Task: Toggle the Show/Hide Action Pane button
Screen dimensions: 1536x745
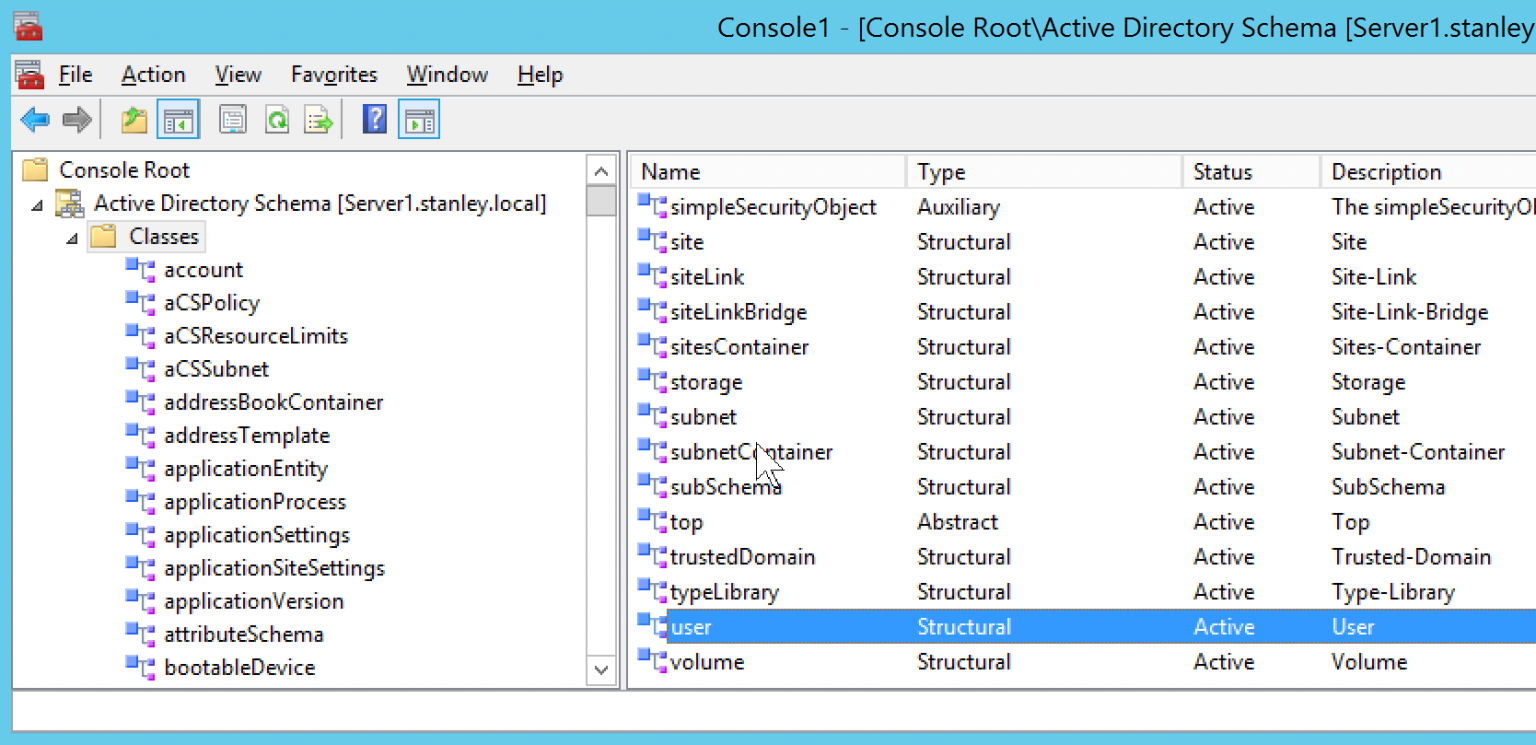Action: (417, 120)
